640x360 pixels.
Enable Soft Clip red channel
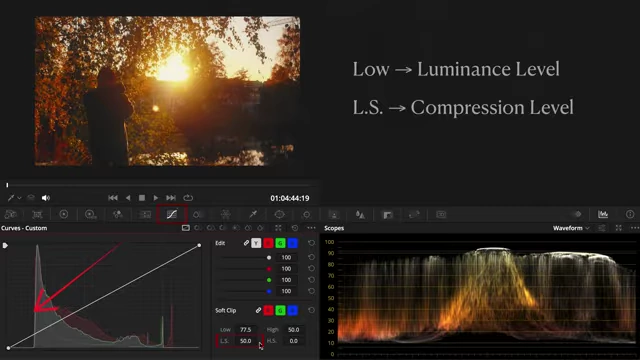coord(268,311)
